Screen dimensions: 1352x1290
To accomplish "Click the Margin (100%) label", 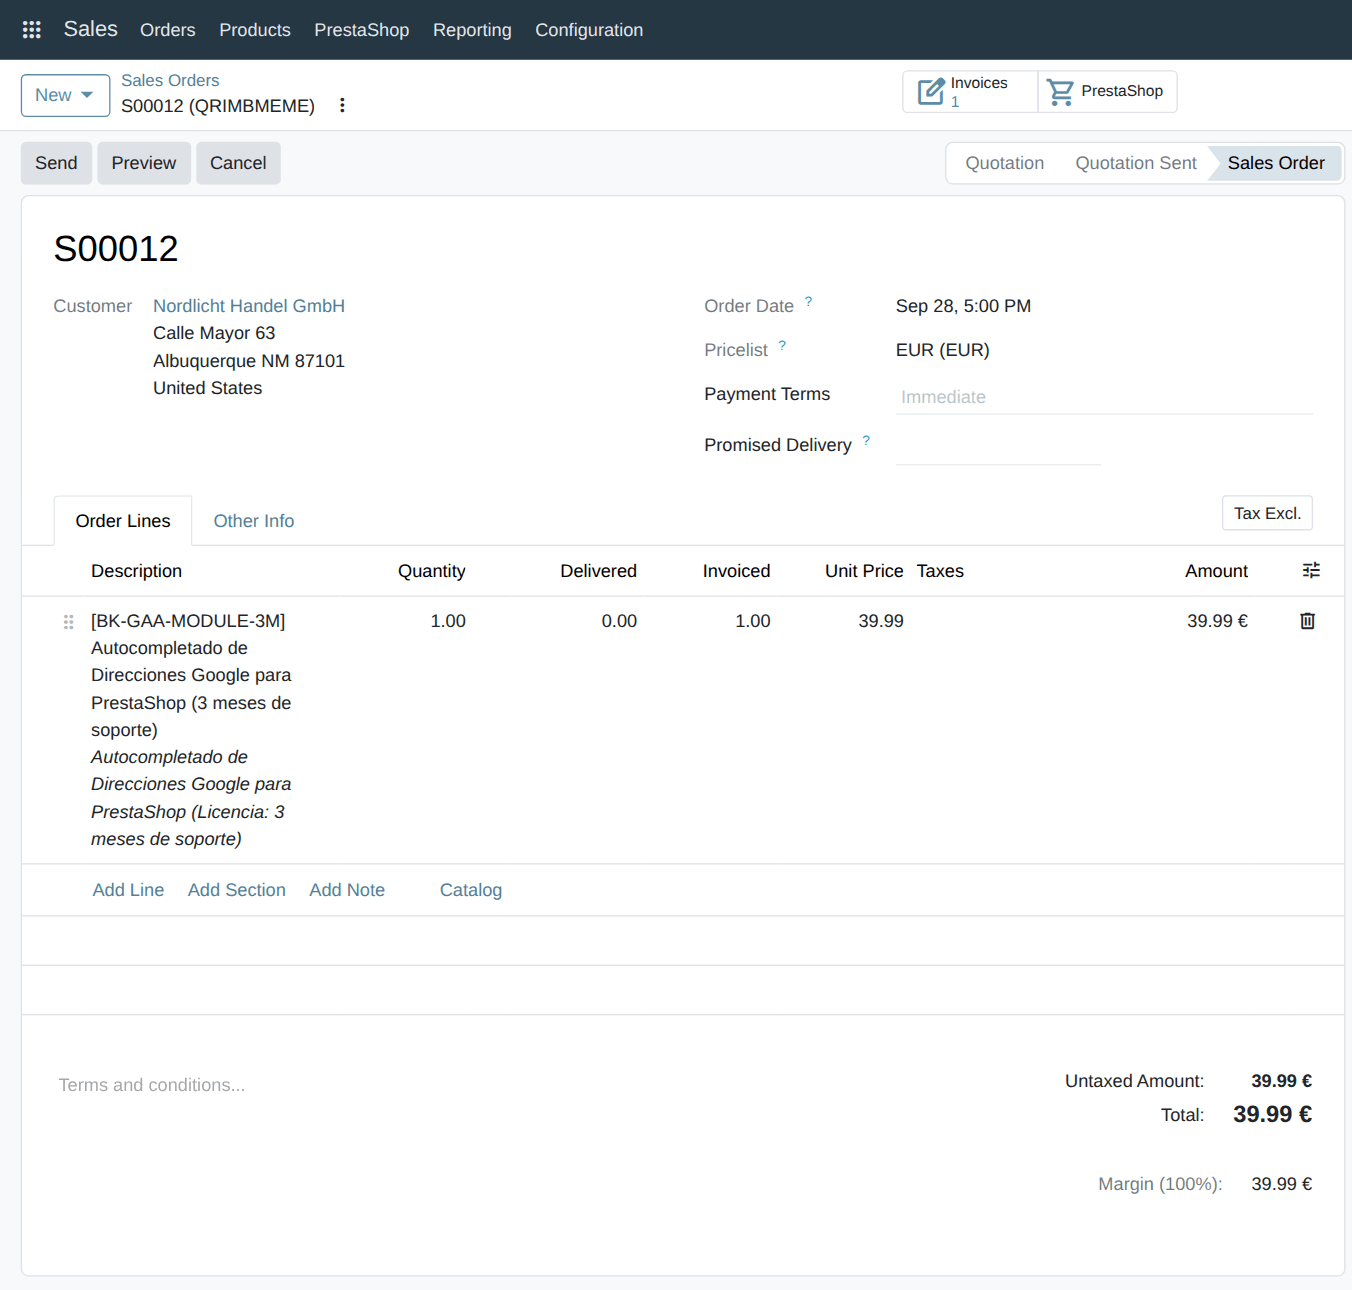I will coord(1160,1184).
